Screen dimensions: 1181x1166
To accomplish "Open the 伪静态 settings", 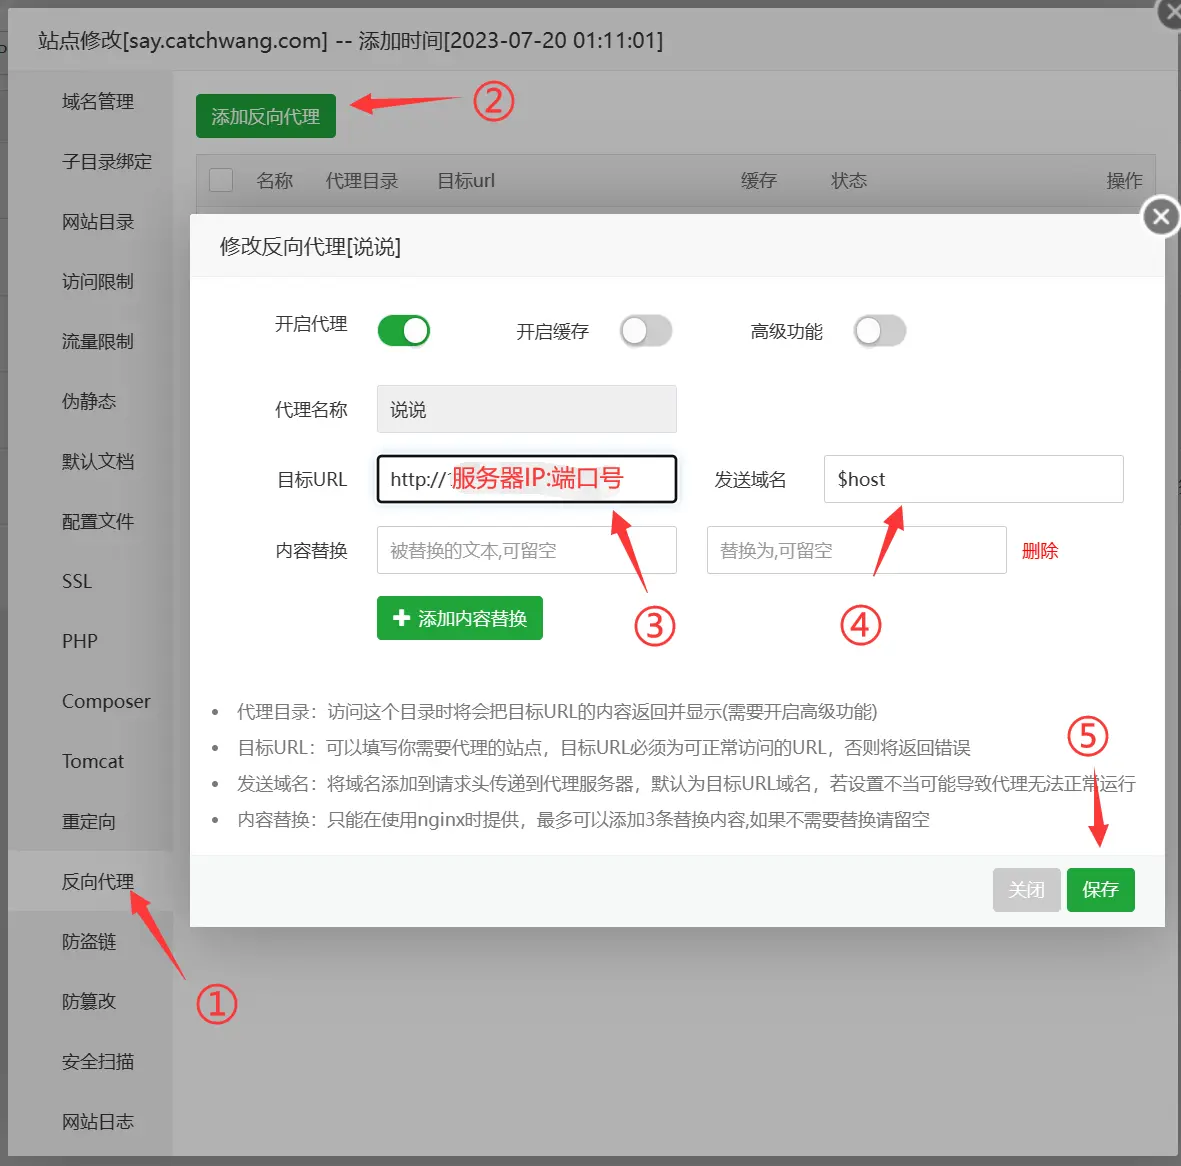I will coord(89,401).
